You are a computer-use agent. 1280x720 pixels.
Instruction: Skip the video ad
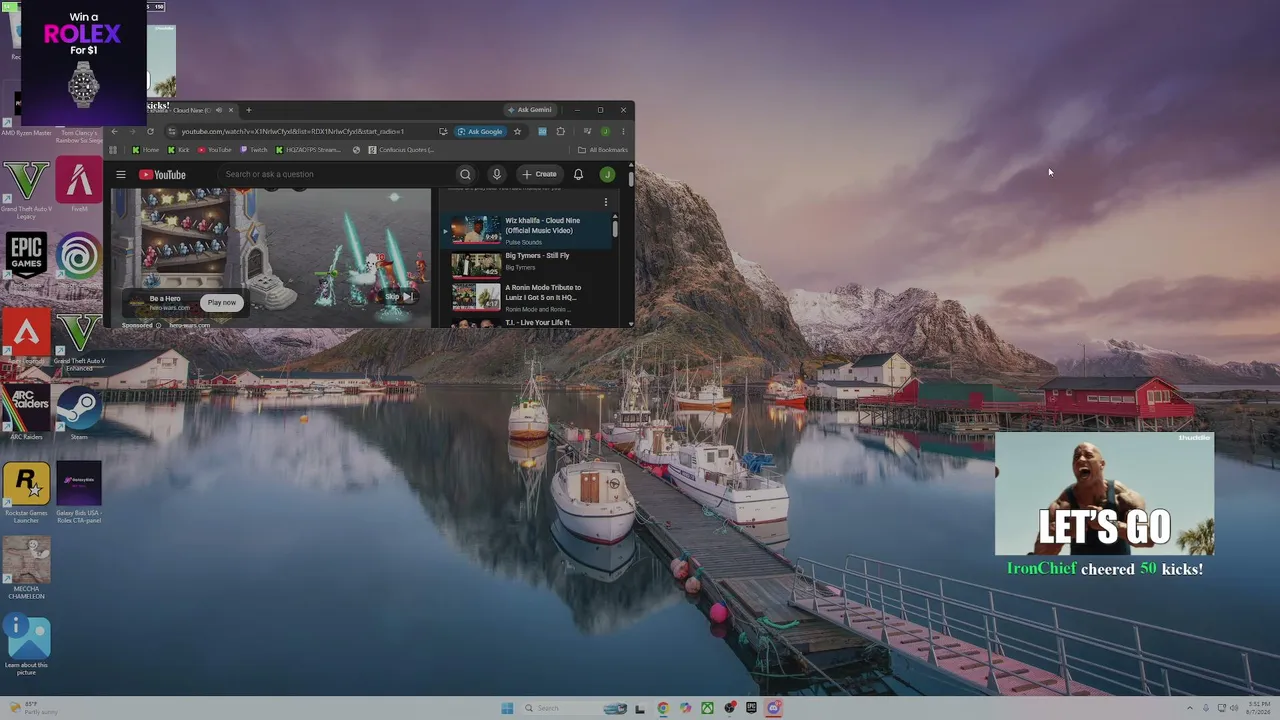tap(398, 297)
